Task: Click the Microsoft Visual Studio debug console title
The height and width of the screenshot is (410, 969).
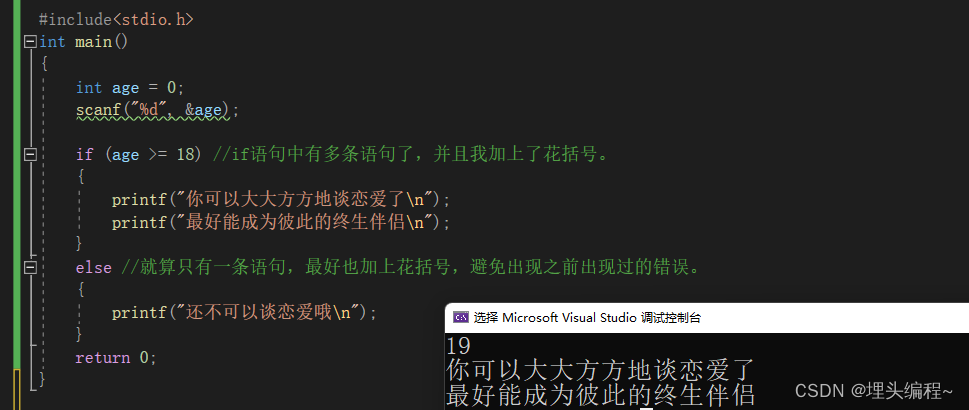Action: pyautogui.click(x=587, y=318)
